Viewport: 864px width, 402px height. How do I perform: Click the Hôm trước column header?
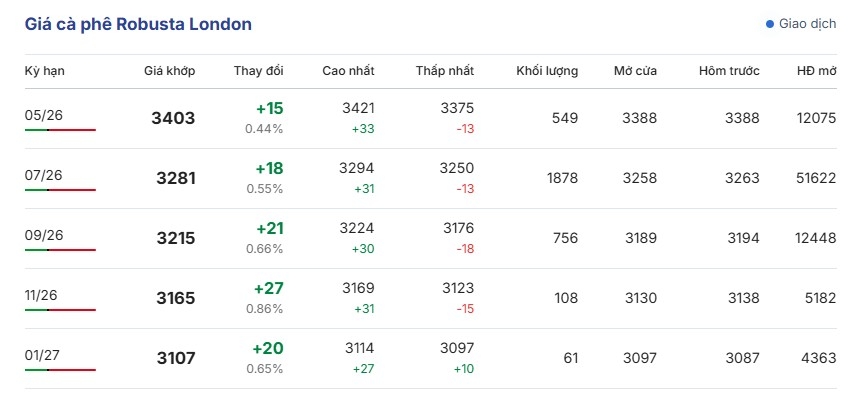(729, 71)
